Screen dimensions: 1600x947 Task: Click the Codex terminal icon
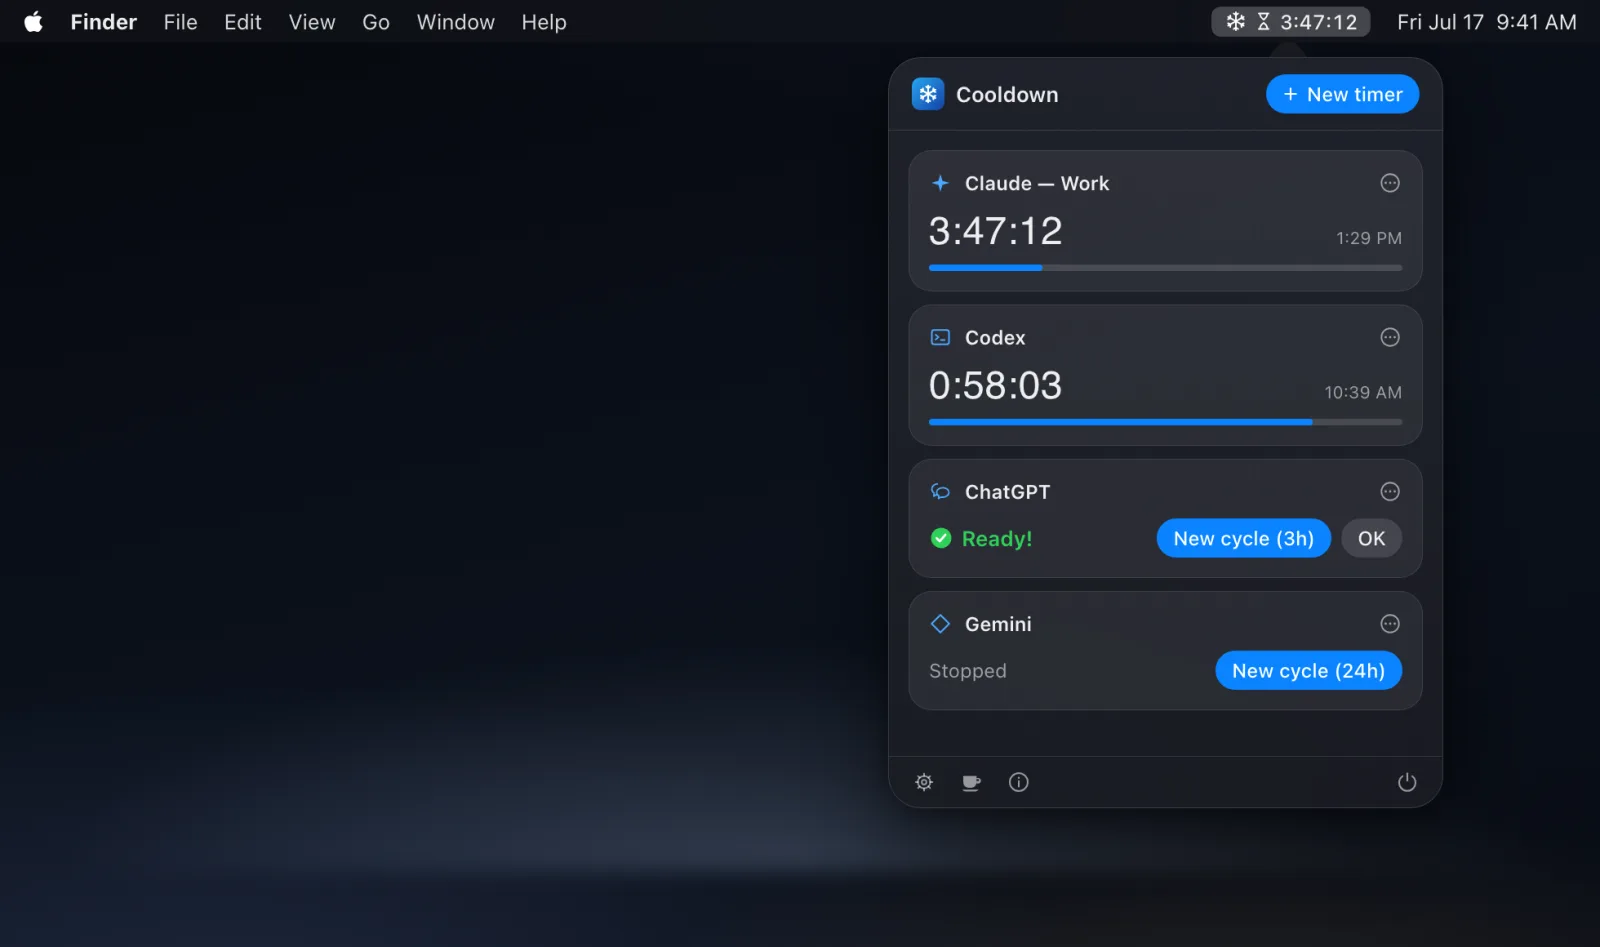click(x=940, y=337)
